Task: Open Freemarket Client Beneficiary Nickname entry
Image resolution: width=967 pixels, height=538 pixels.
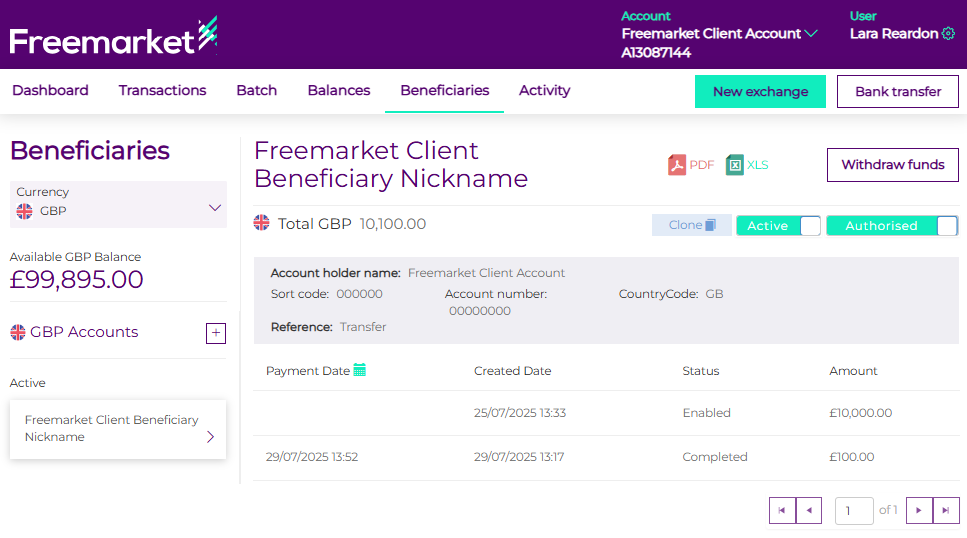Action: 118,429
